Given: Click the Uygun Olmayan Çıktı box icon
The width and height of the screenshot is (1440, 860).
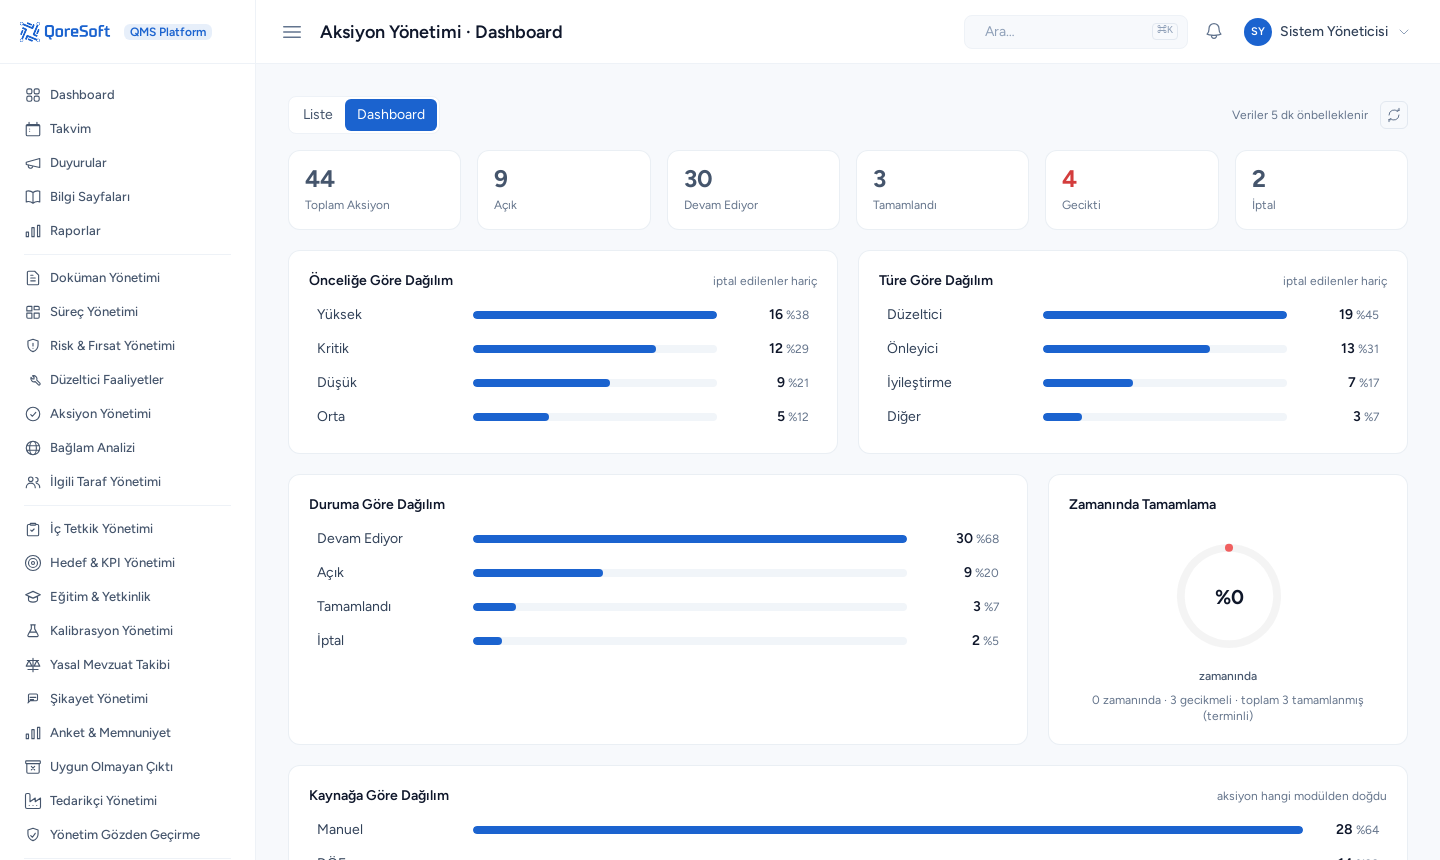Looking at the screenshot, I should 33,767.
